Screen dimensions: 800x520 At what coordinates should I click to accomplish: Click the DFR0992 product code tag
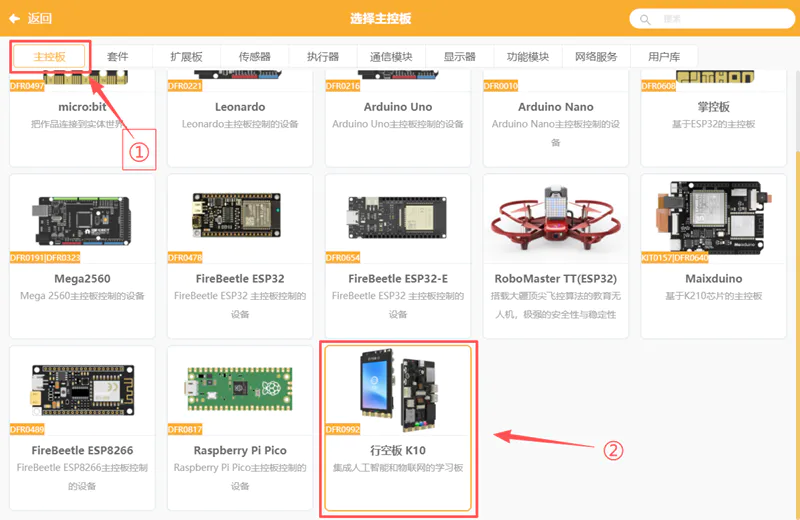(343, 429)
